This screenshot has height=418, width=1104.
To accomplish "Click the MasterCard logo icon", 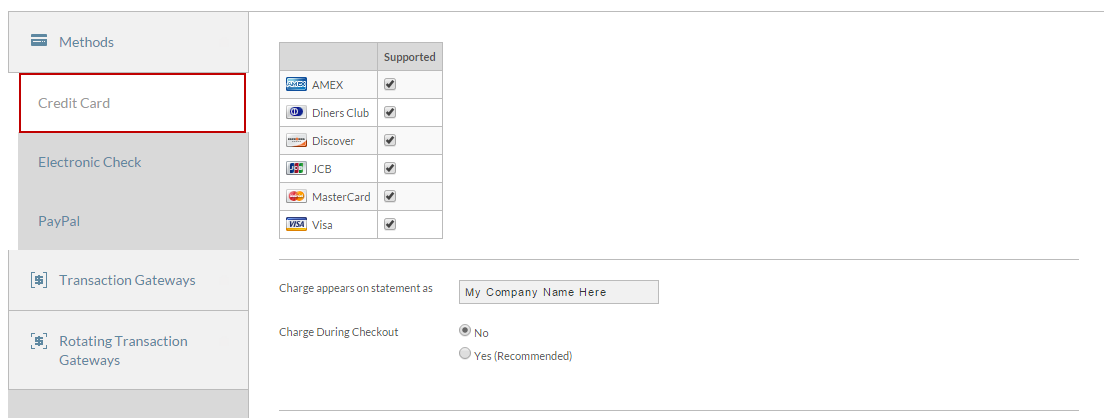I will 296,196.
